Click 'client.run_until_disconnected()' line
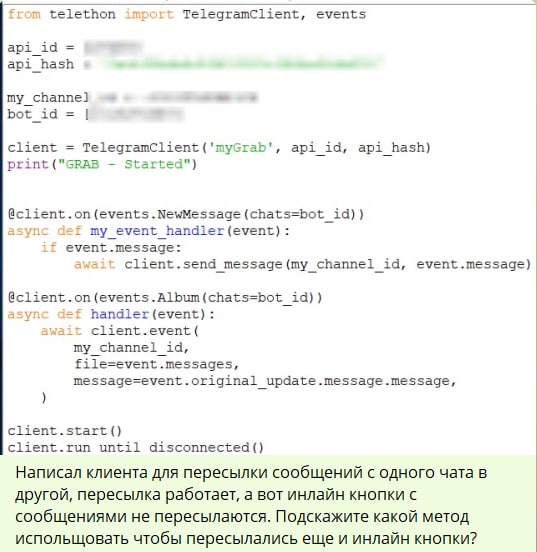 coord(136,447)
